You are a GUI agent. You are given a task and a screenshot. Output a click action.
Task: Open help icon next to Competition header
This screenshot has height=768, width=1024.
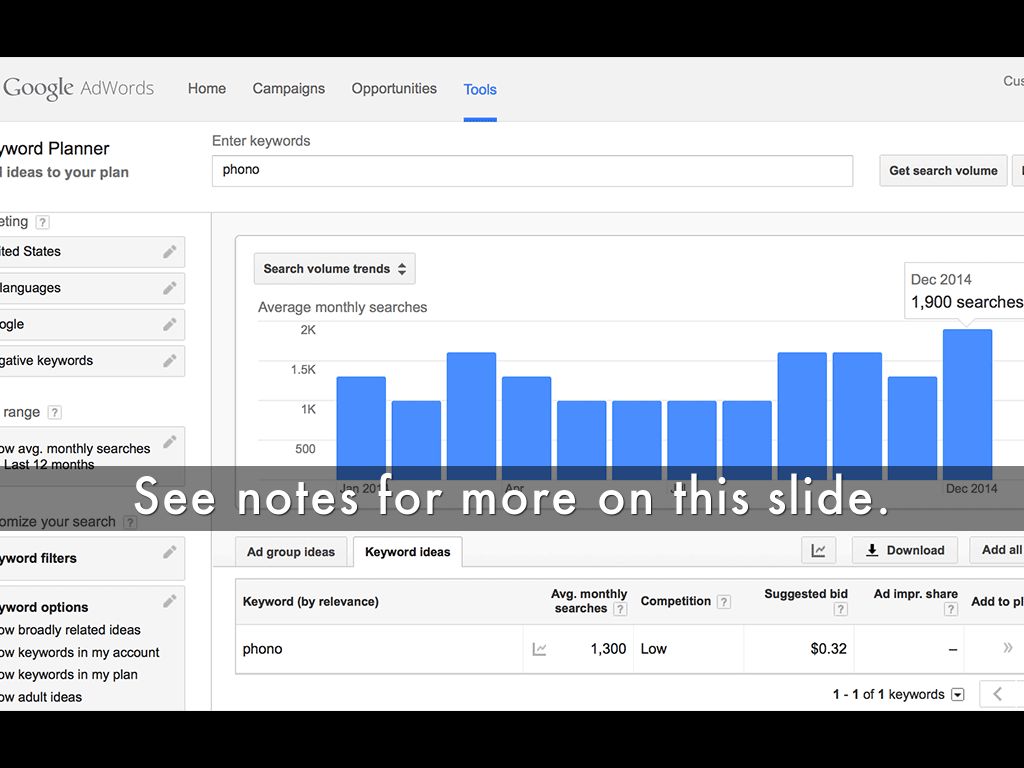pyautogui.click(x=724, y=602)
